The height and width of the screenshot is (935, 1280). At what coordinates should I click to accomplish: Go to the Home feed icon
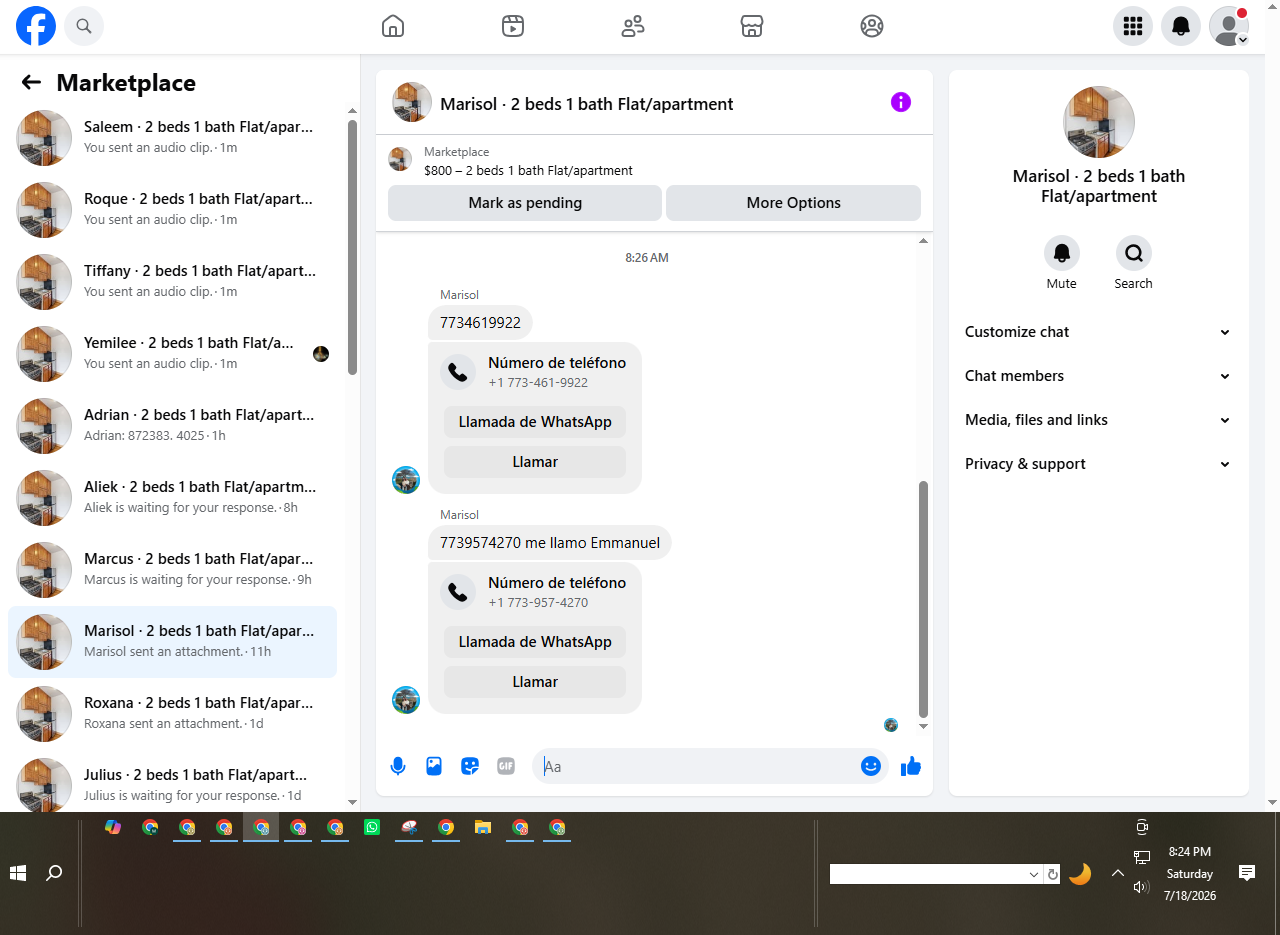(x=393, y=26)
